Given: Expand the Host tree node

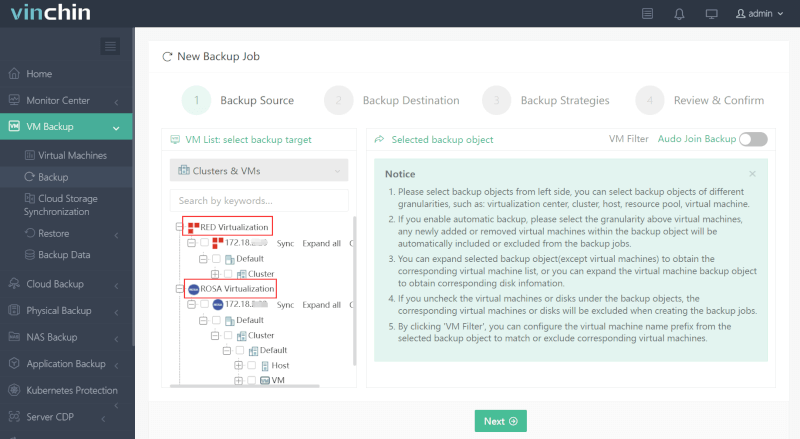Looking at the screenshot, I should [x=238, y=365].
